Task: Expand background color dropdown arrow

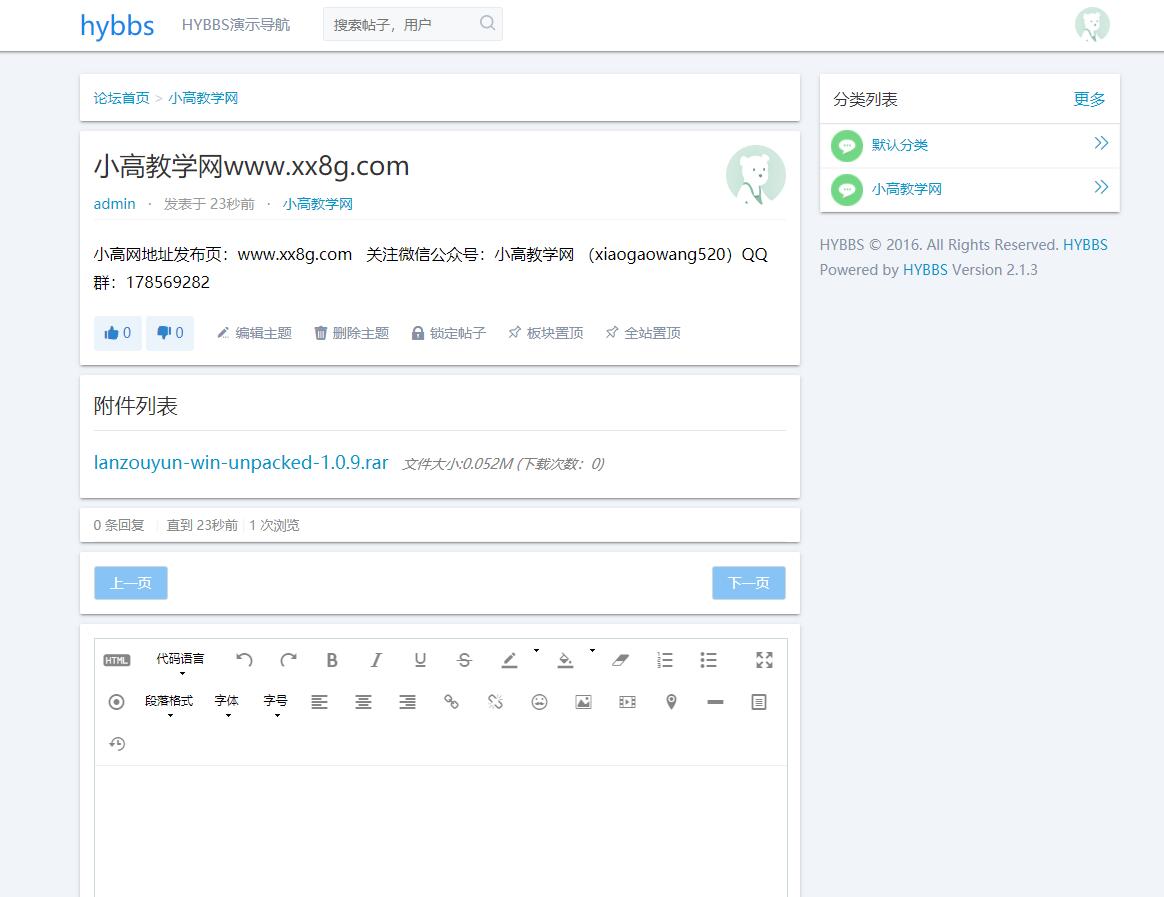Action: [x=592, y=651]
